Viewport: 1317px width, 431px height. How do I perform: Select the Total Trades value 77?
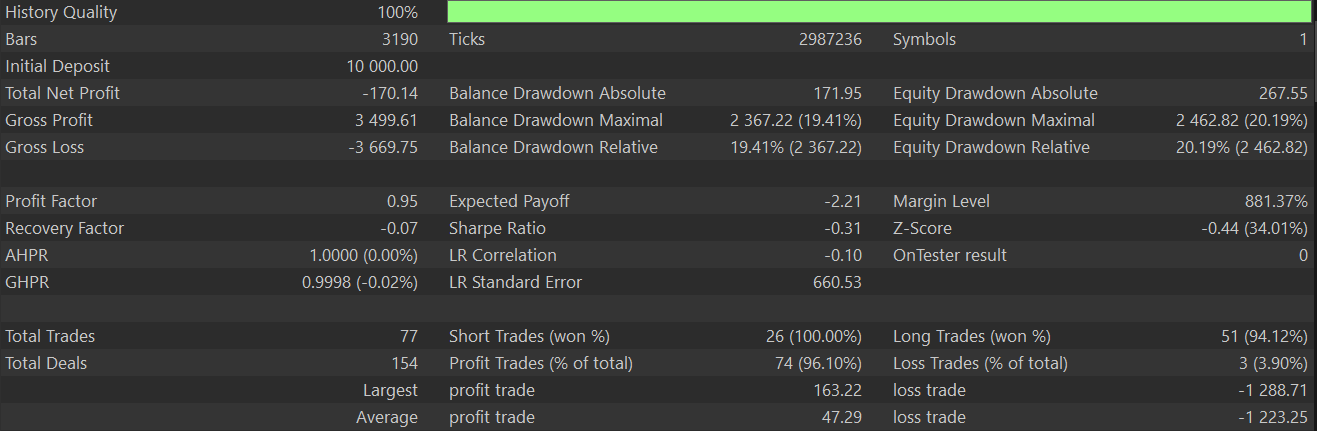coord(408,336)
